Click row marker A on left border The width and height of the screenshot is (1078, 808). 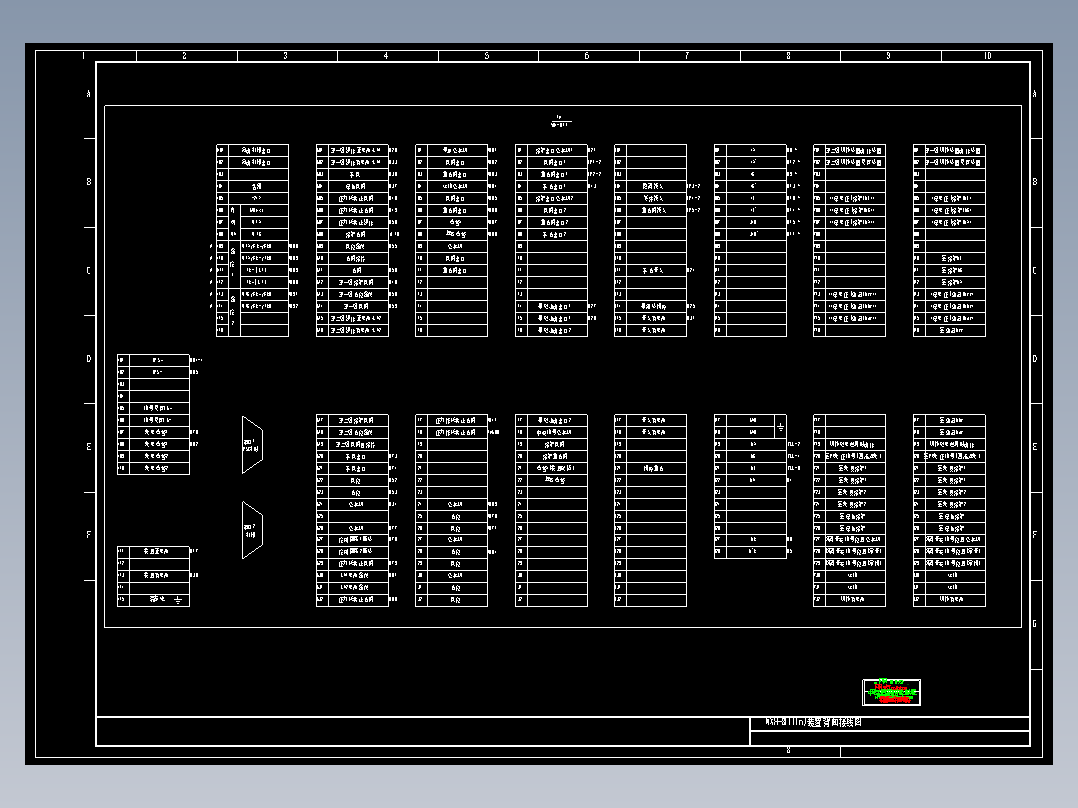pos(89,94)
